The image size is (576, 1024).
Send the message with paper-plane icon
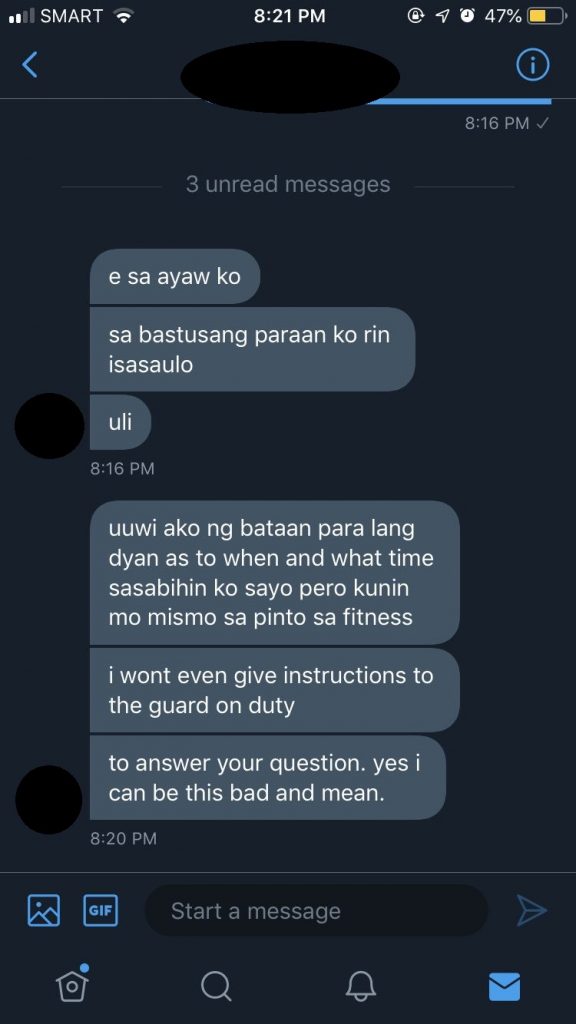(x=531, y=910)
